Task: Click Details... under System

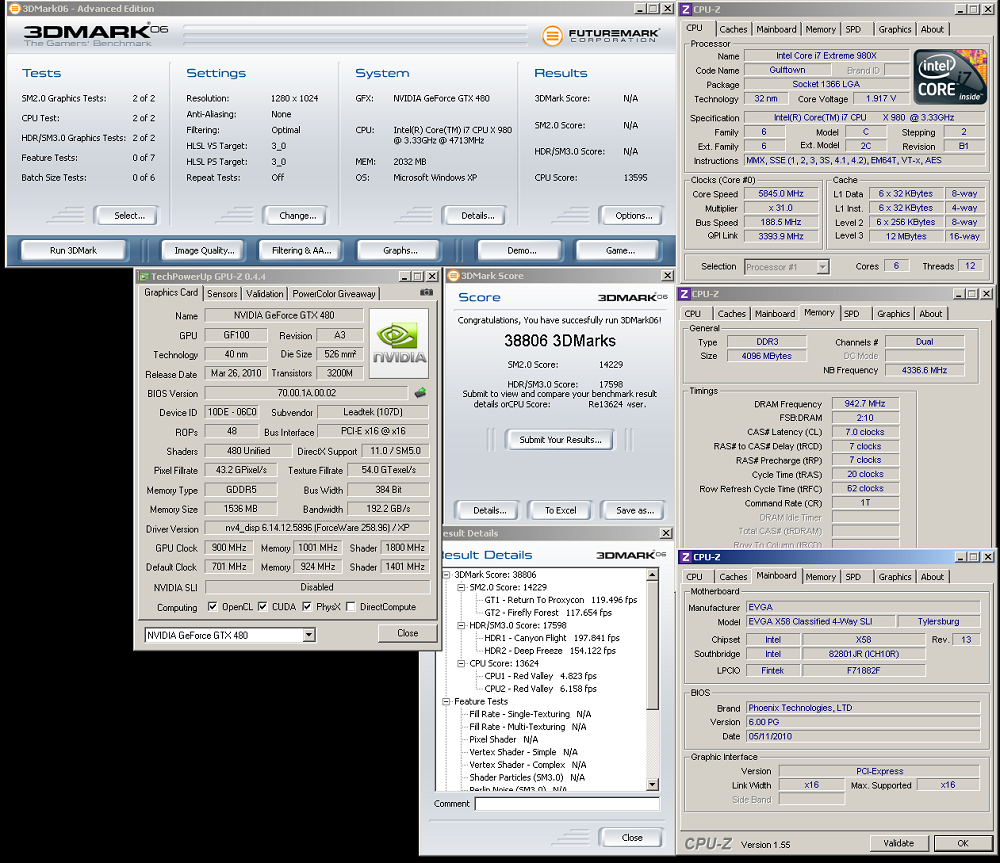Action: (477, 216)
